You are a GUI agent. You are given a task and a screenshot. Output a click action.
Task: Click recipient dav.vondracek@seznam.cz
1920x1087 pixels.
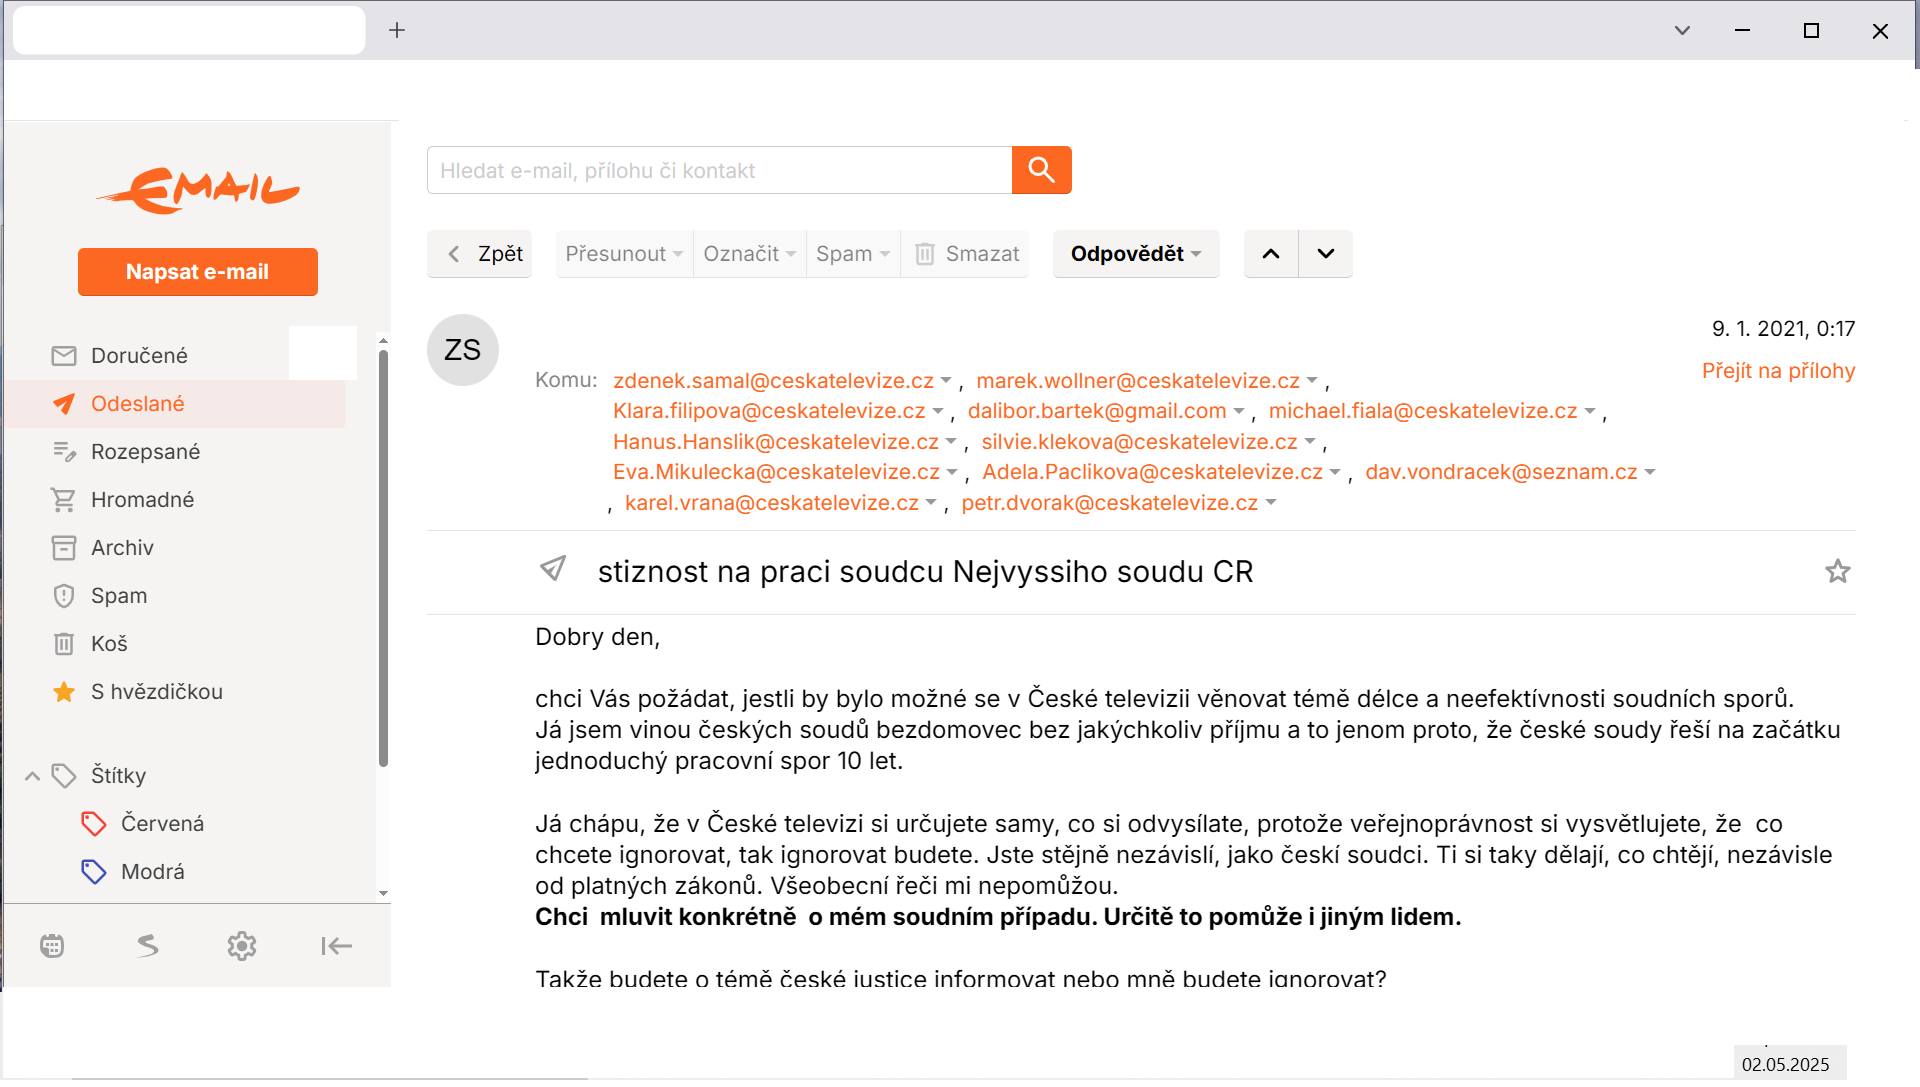[1501, 472]
